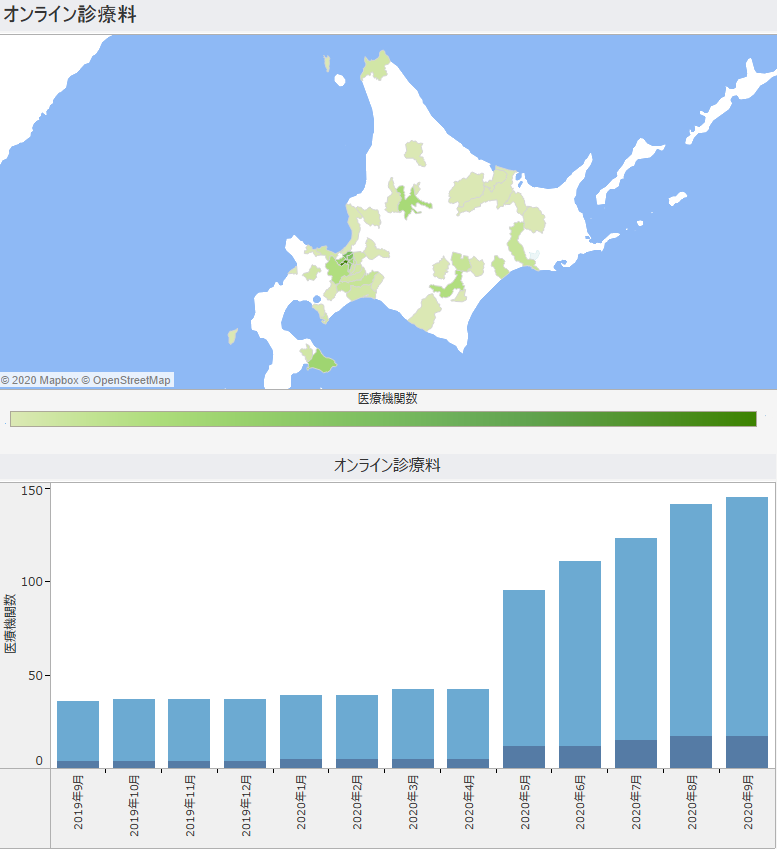Click the オンライン診療料 dashboard header title

click(x=70, y=14)
